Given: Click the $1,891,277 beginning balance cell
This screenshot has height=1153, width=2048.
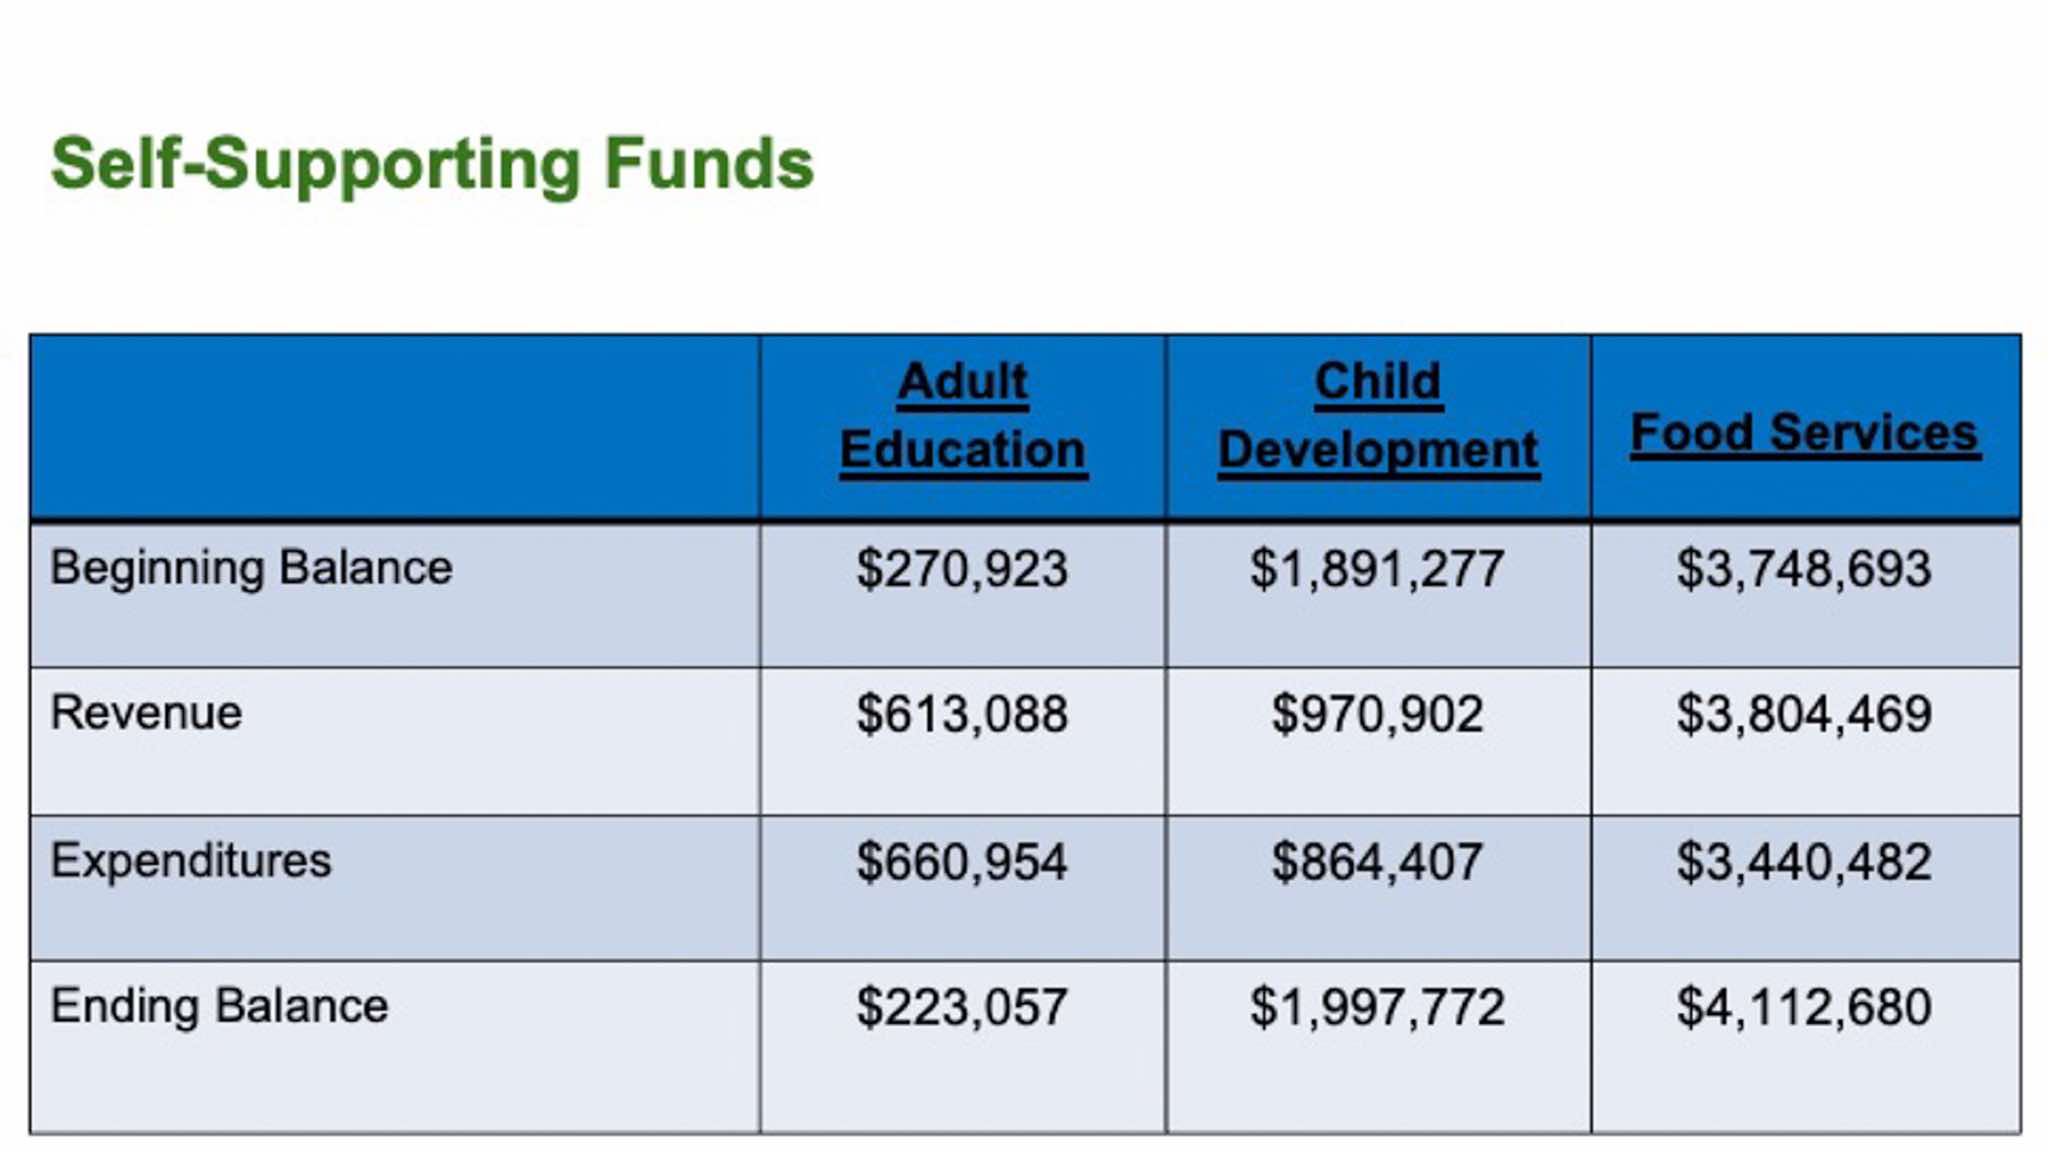Looking at the screenshot, I should coord(1377,569).
